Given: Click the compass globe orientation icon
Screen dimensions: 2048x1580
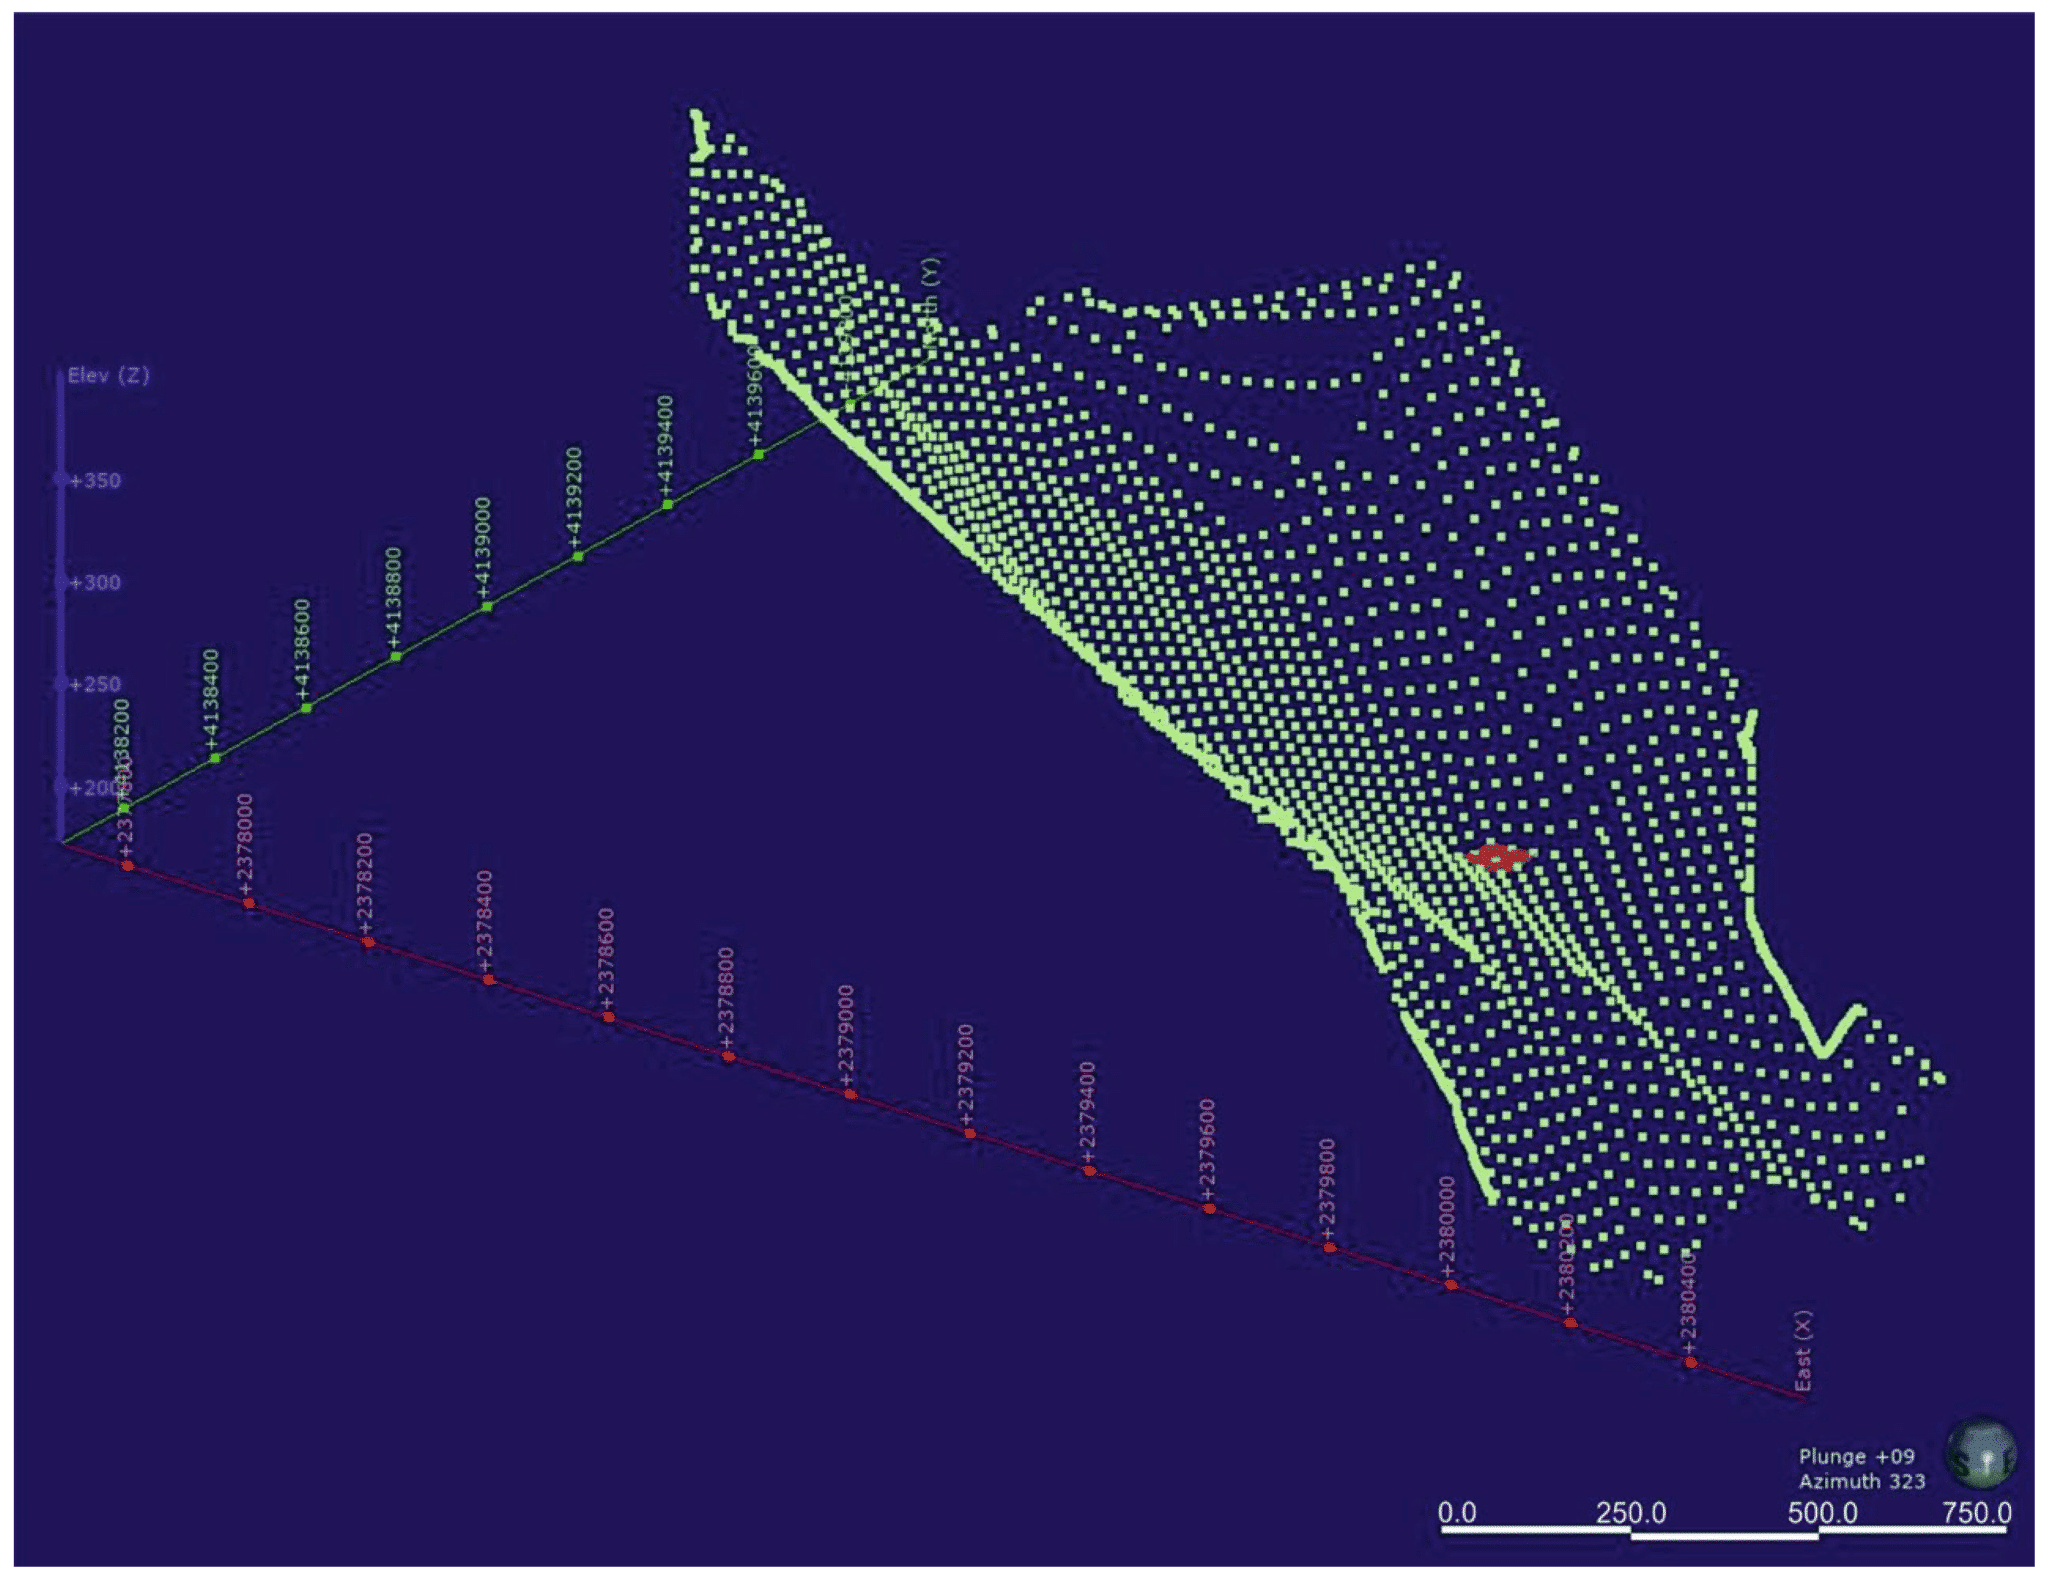Looking at the screenshot, I should (1981, 1453).
